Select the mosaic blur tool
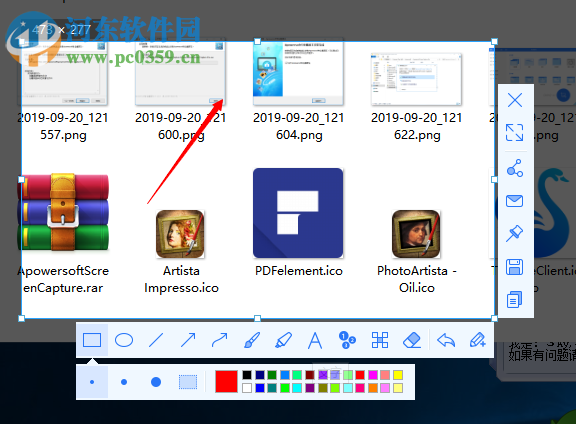 379,340
